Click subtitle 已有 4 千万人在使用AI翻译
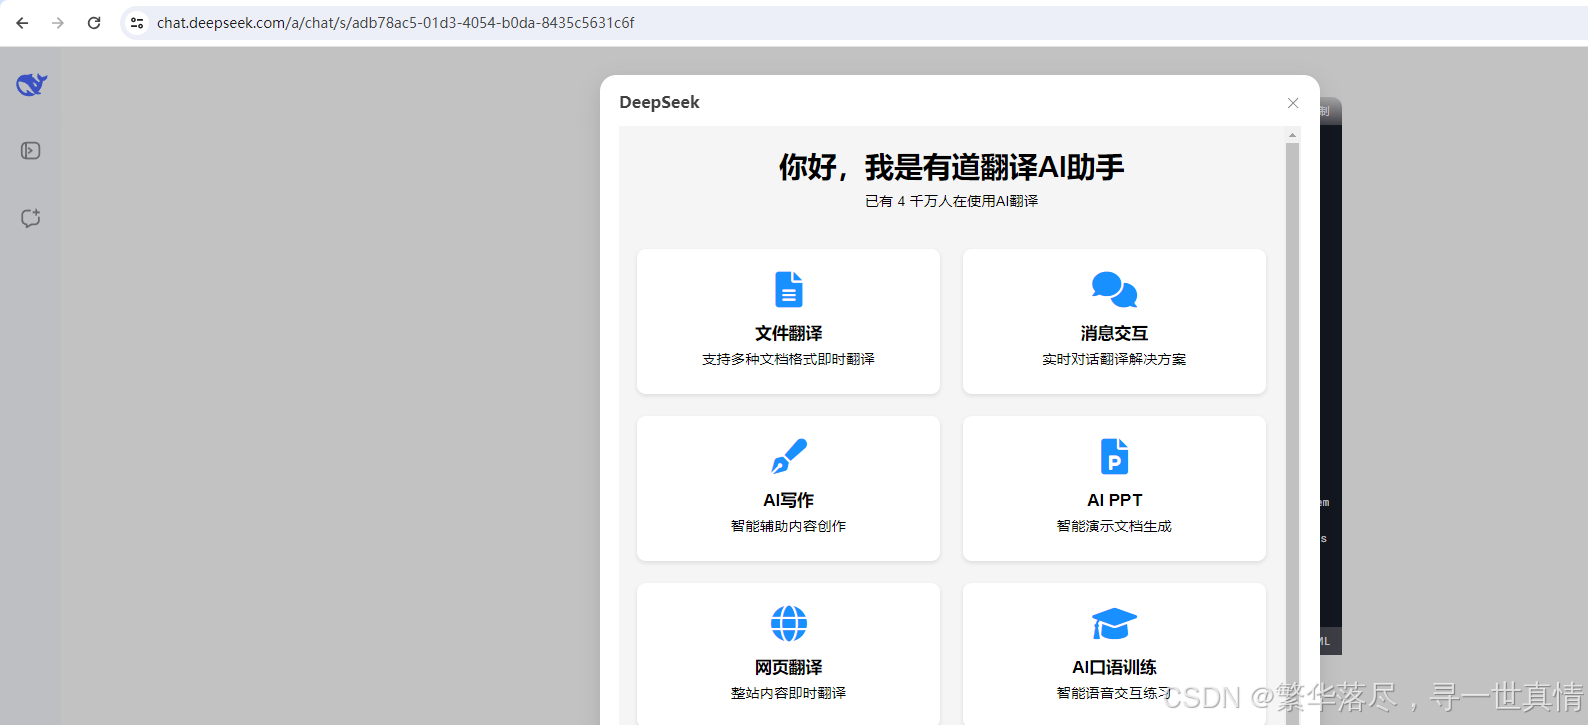 pos(951,201)
